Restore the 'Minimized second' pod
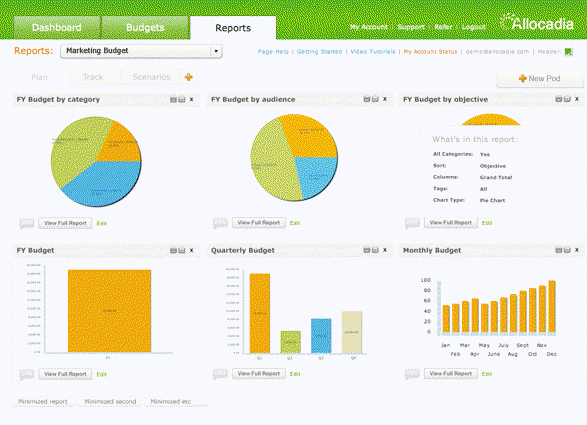Viewport: 587px width, 425px height. [110, 401]
